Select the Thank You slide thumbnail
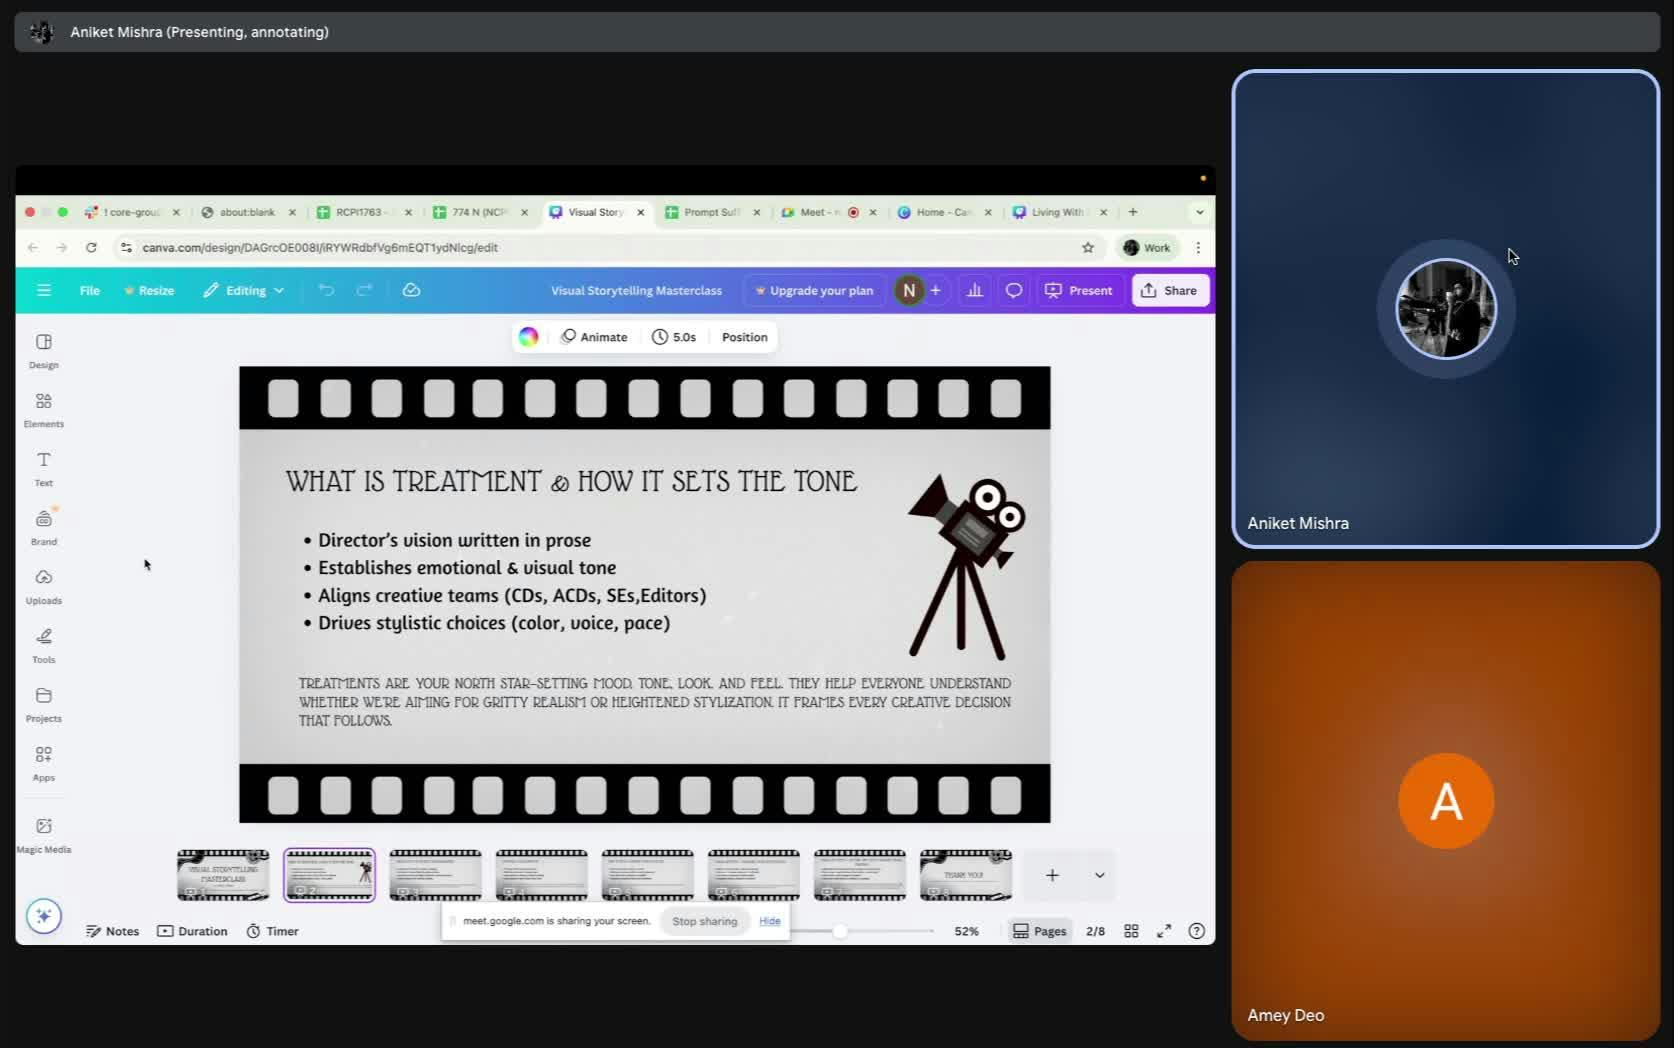 pos(965,875)
